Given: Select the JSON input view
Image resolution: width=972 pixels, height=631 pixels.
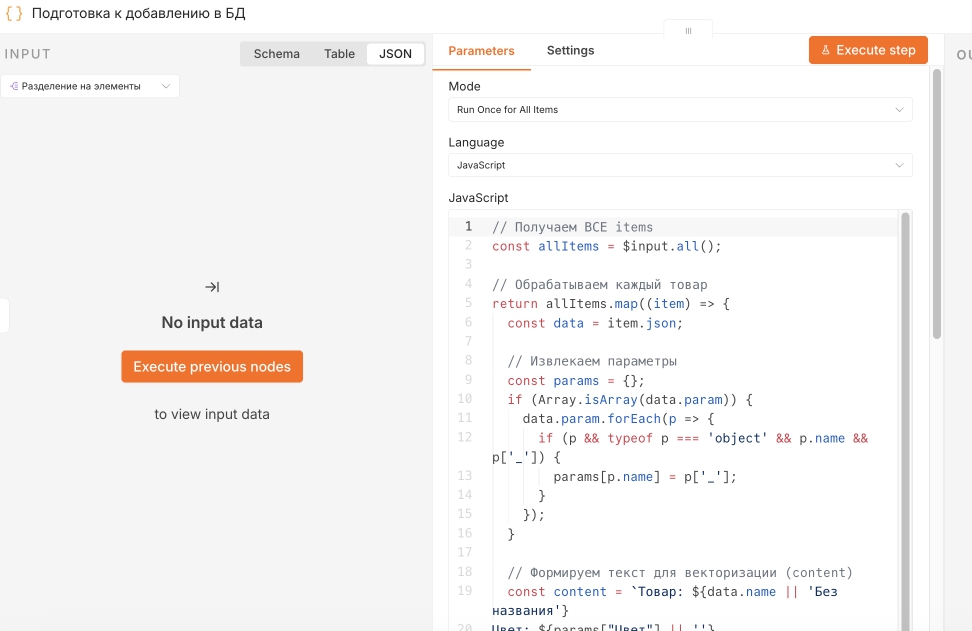Looking at the screenshot, I should coord(395,54).
